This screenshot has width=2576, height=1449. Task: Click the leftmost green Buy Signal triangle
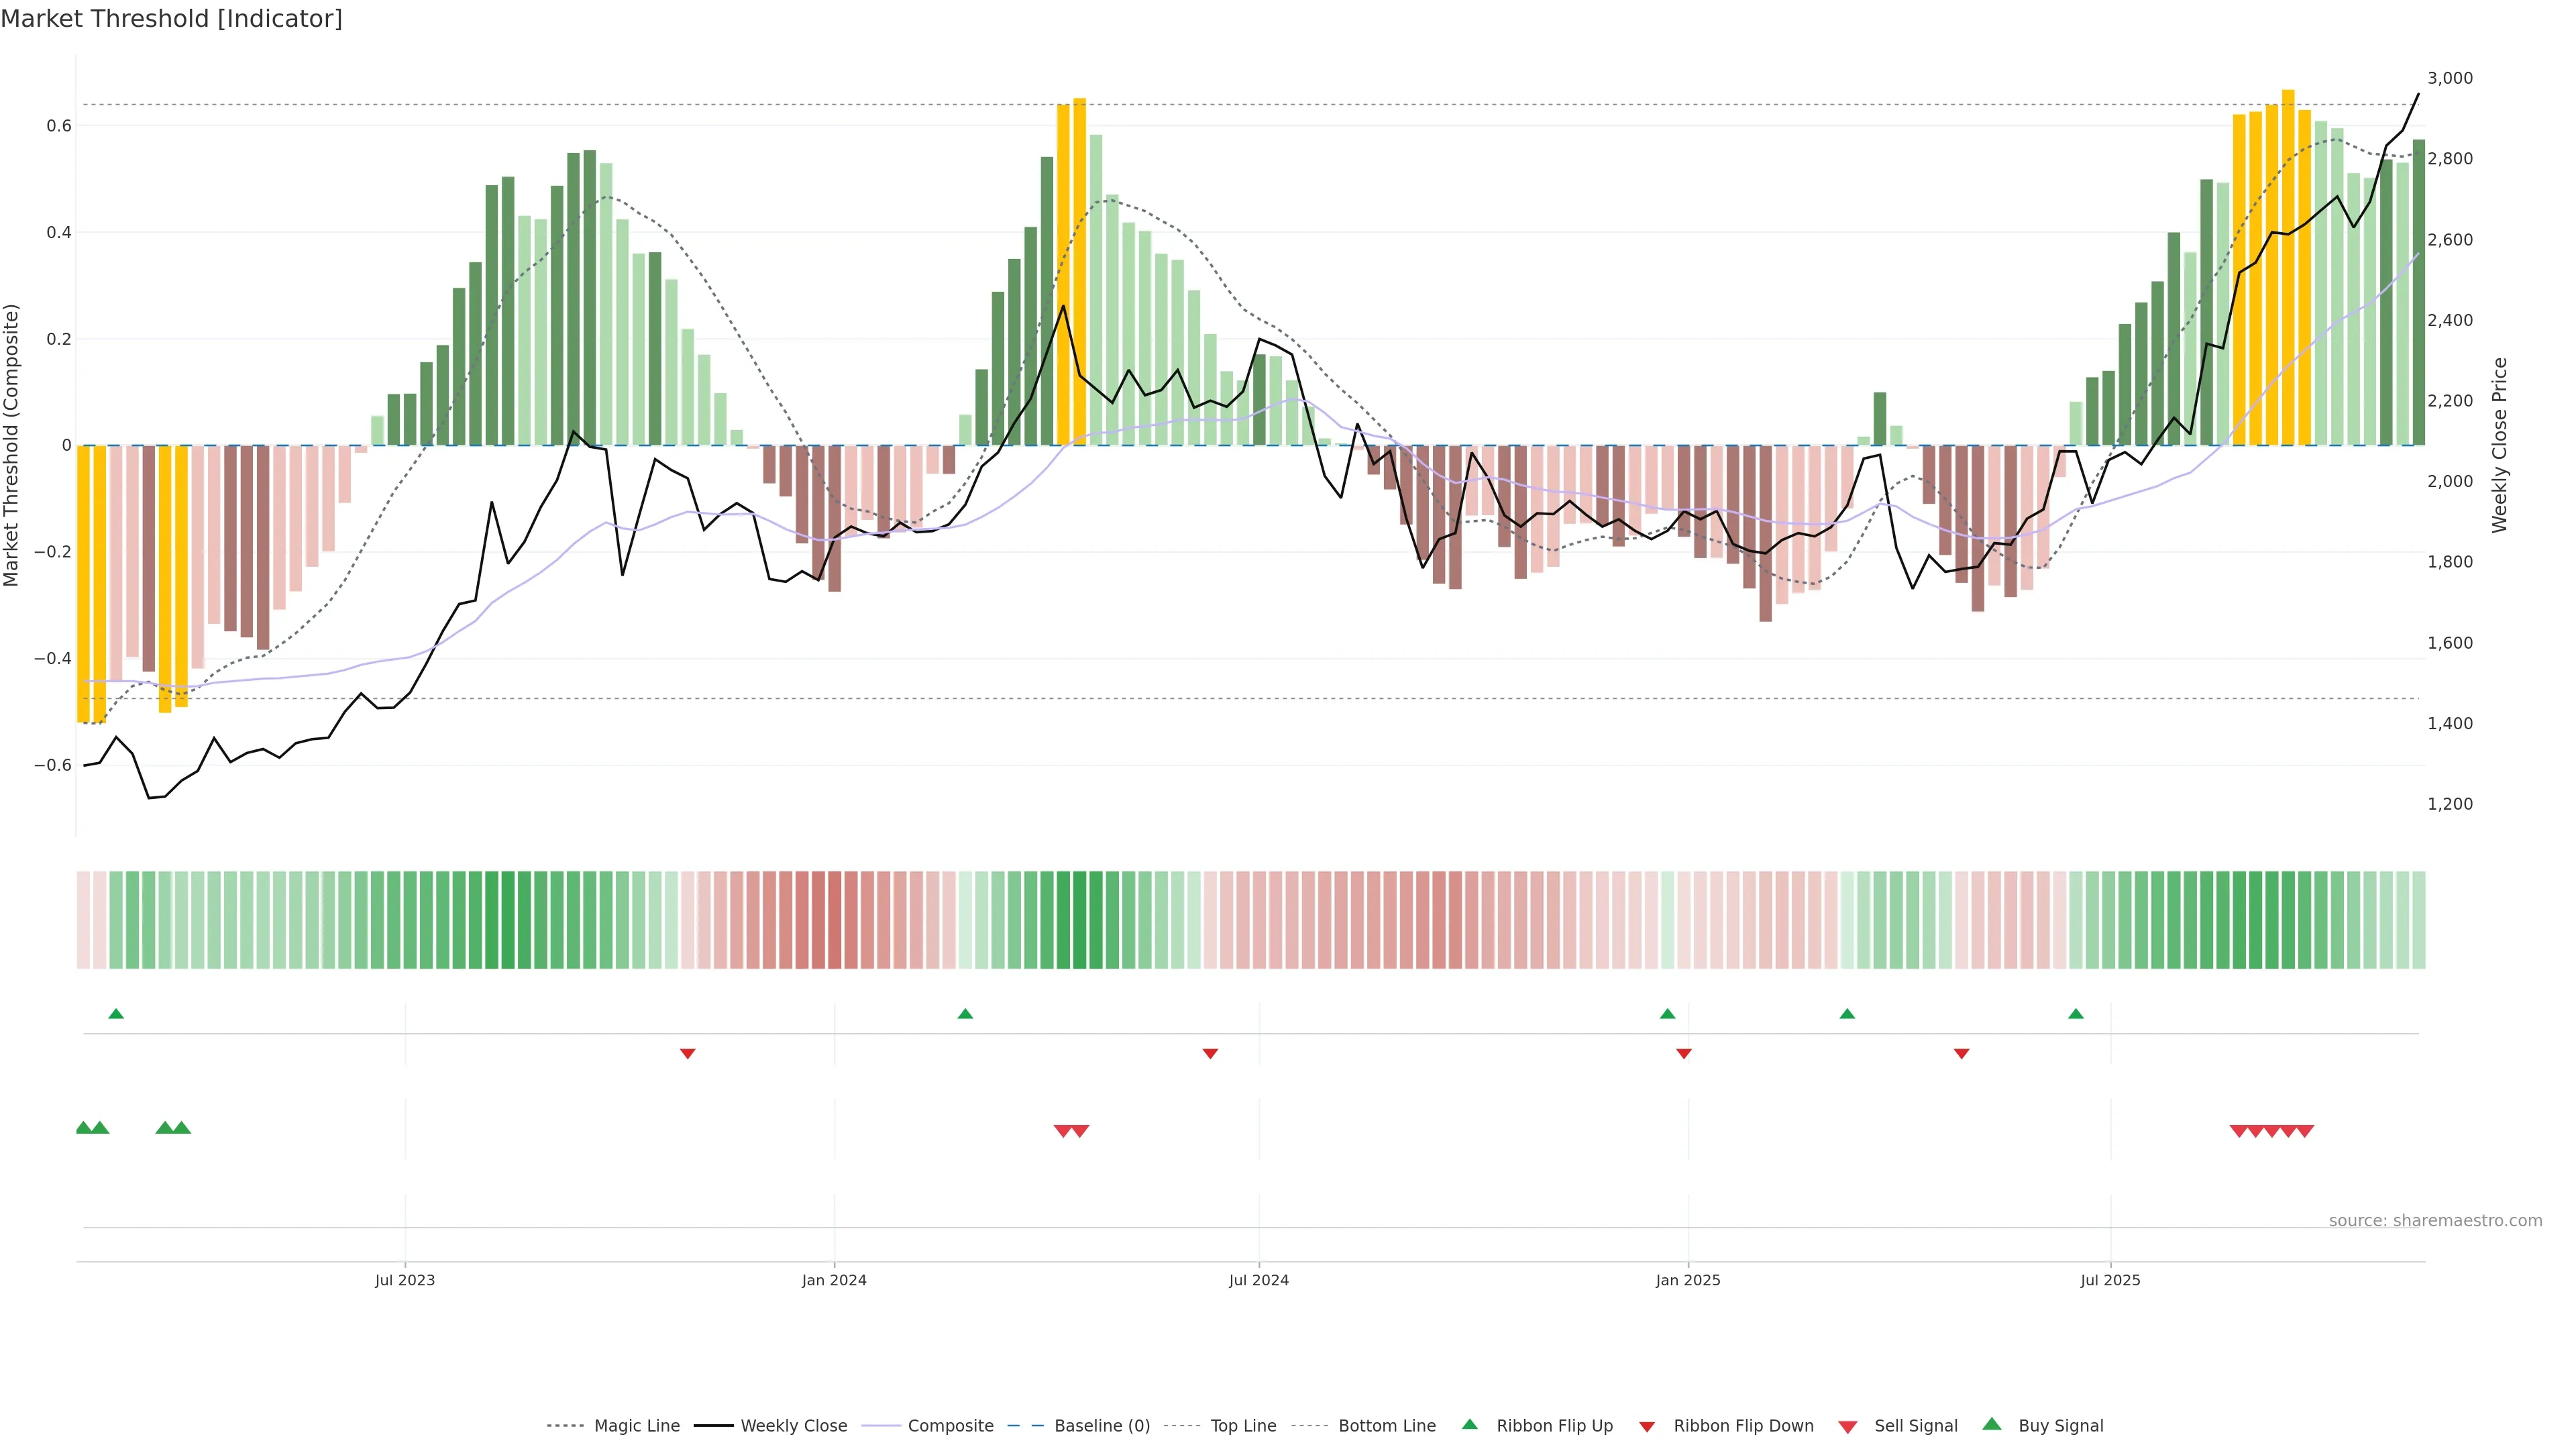pos(84,1128)
